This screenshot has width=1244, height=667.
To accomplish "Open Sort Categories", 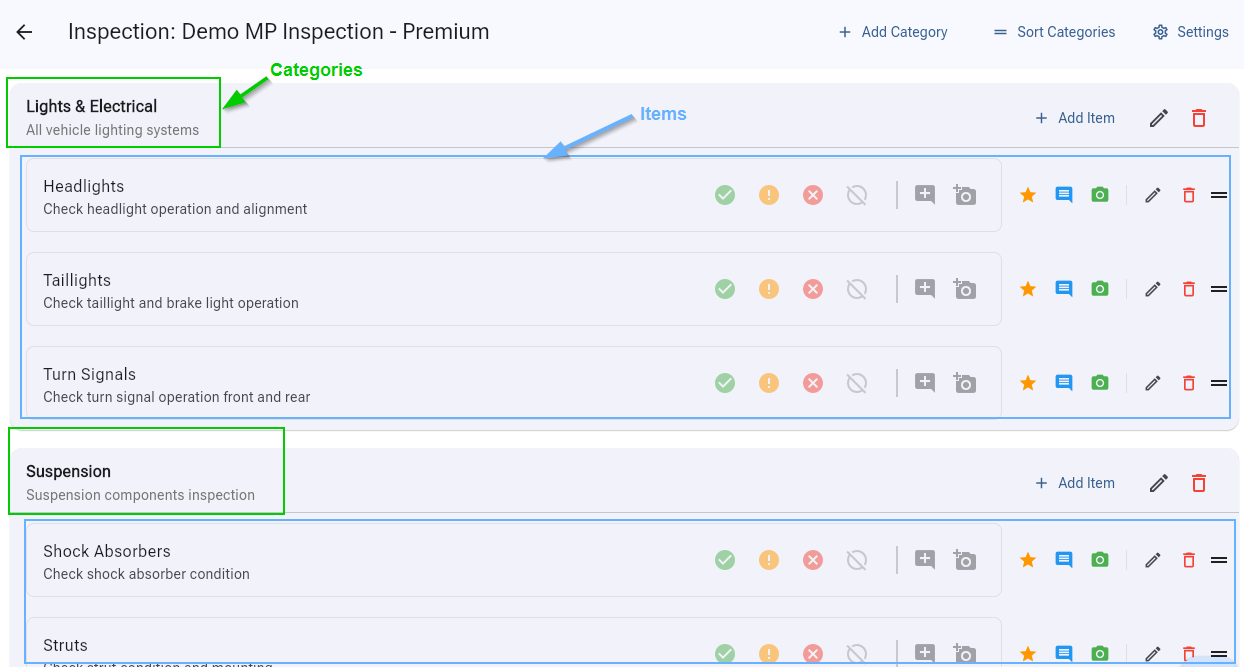I will [x=1053, y=32].
